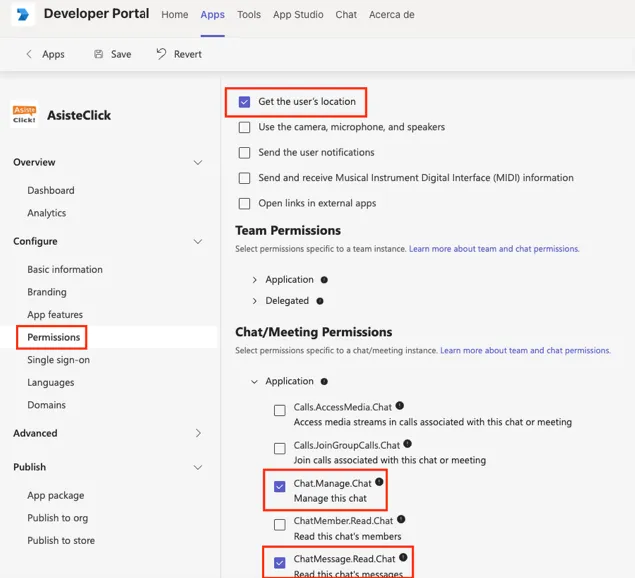This screenshot has height=578, width=635.
Task: Go back to Apps list
Action: pyautogui.click(x=45, y=54)
